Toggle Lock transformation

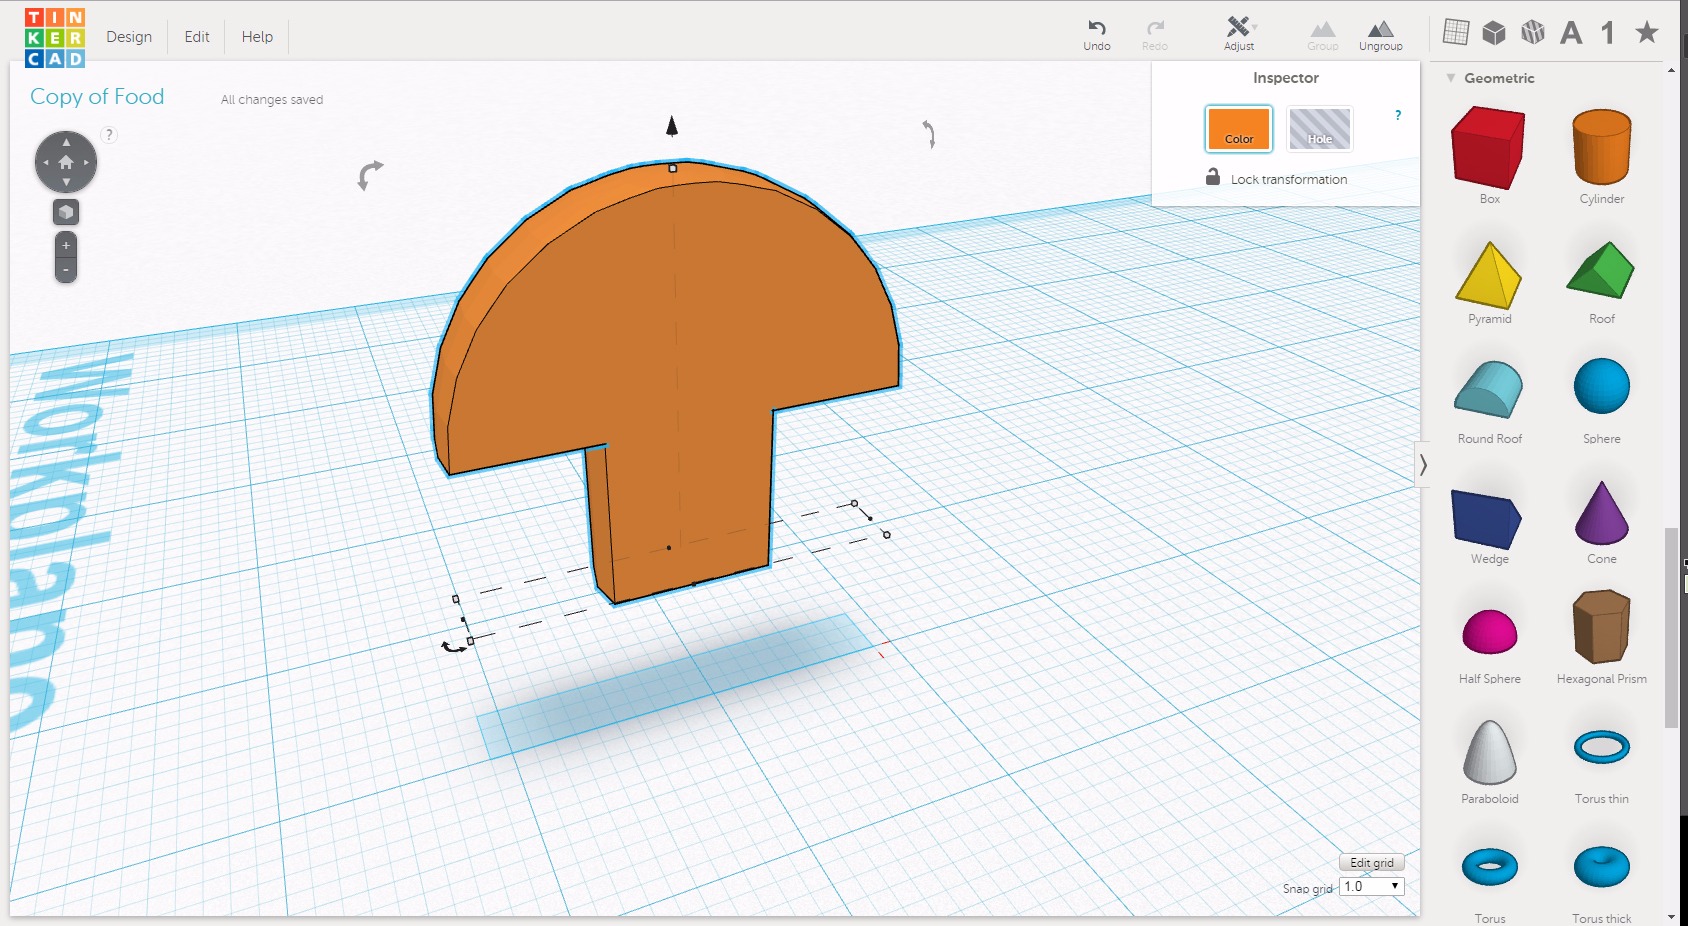click(x=1276, y=179)
